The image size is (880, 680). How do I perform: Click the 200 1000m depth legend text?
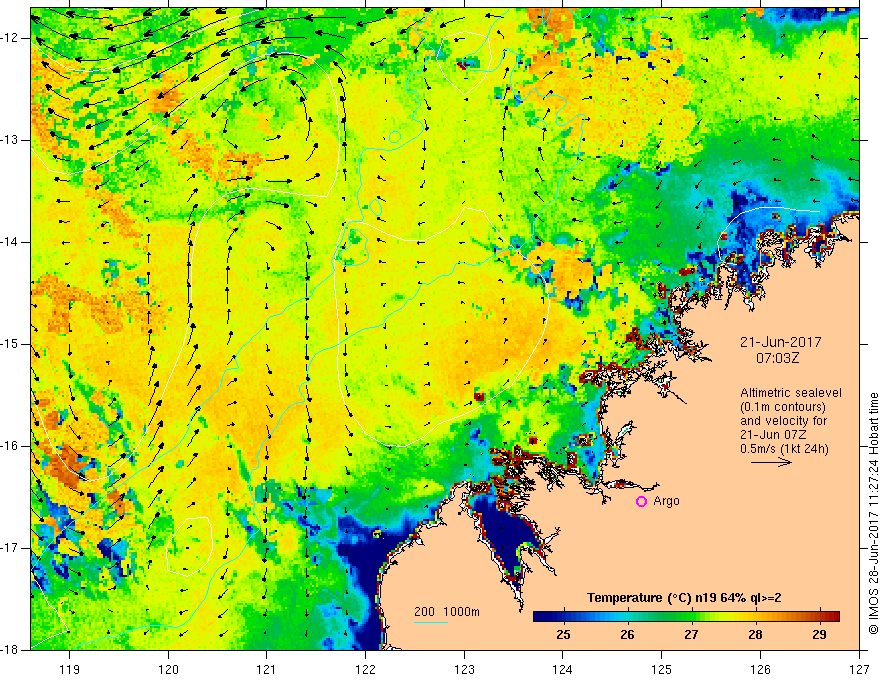(x=447, y=612)
